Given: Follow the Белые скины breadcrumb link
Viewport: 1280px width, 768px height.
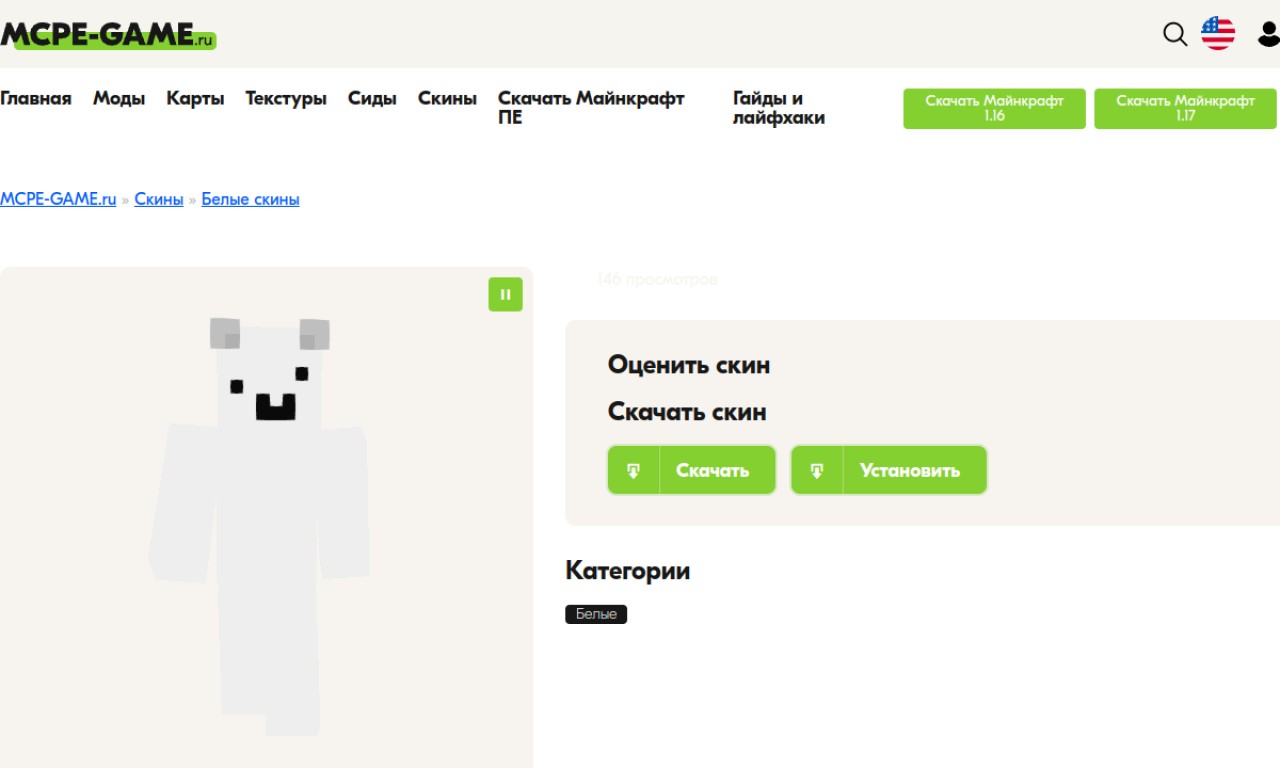Looking at the screenshot, I should click(250, 199).
